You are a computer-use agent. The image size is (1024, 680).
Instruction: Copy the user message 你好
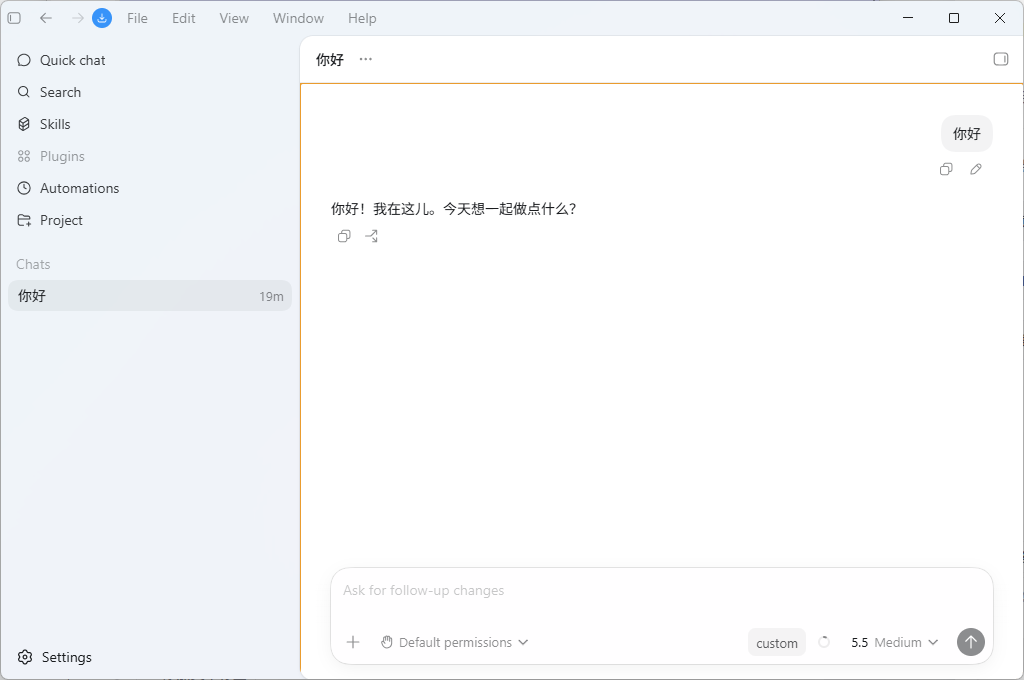946,169
